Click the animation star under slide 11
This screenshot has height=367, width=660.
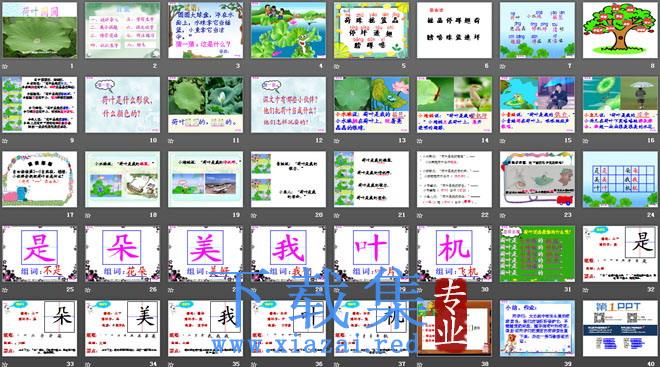(x=171, y=141)
